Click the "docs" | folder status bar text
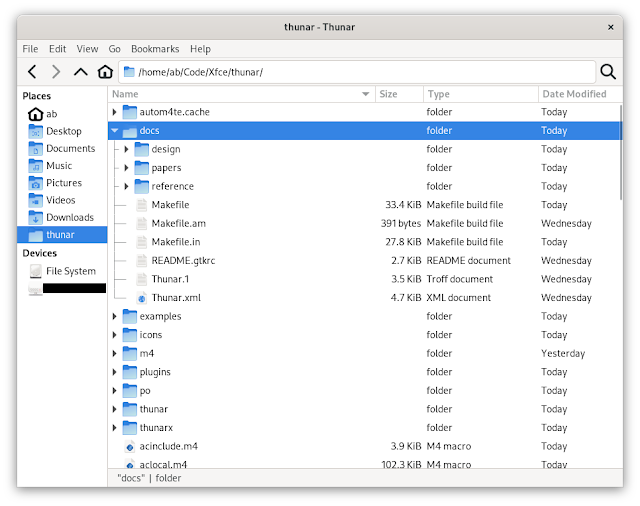 149,478
